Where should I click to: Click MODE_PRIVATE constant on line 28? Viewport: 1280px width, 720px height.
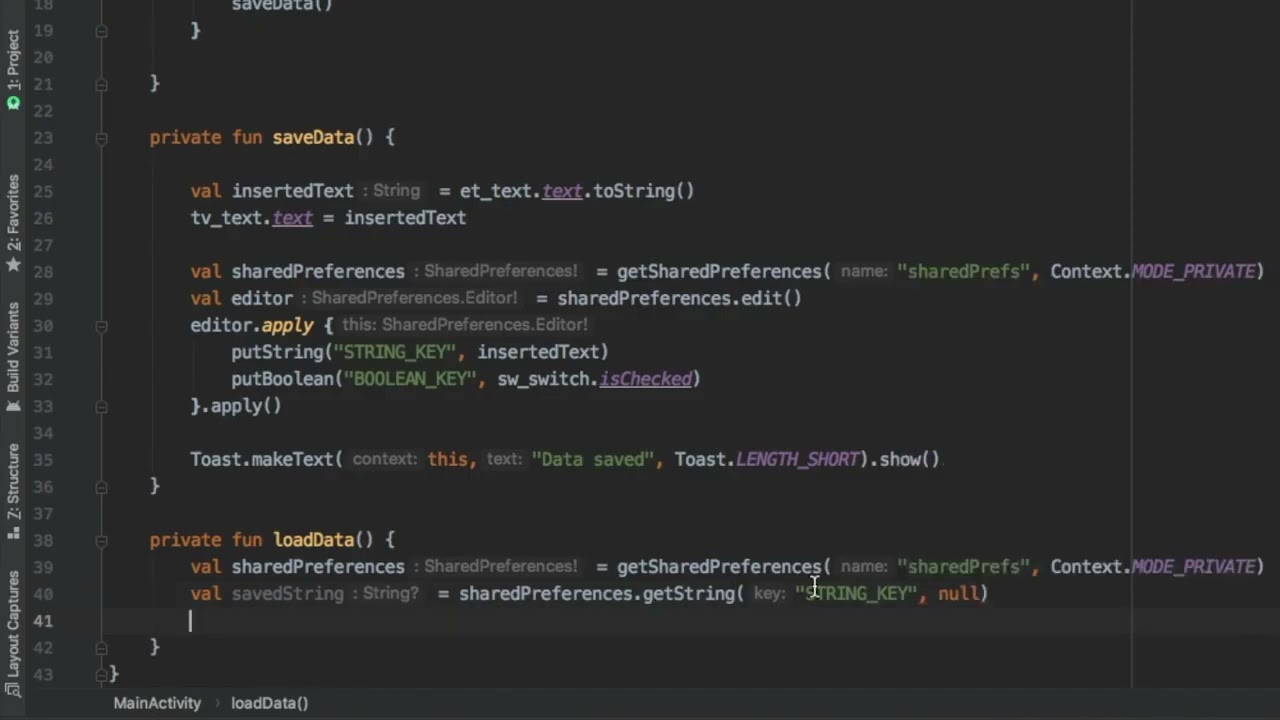point(1192,271)
